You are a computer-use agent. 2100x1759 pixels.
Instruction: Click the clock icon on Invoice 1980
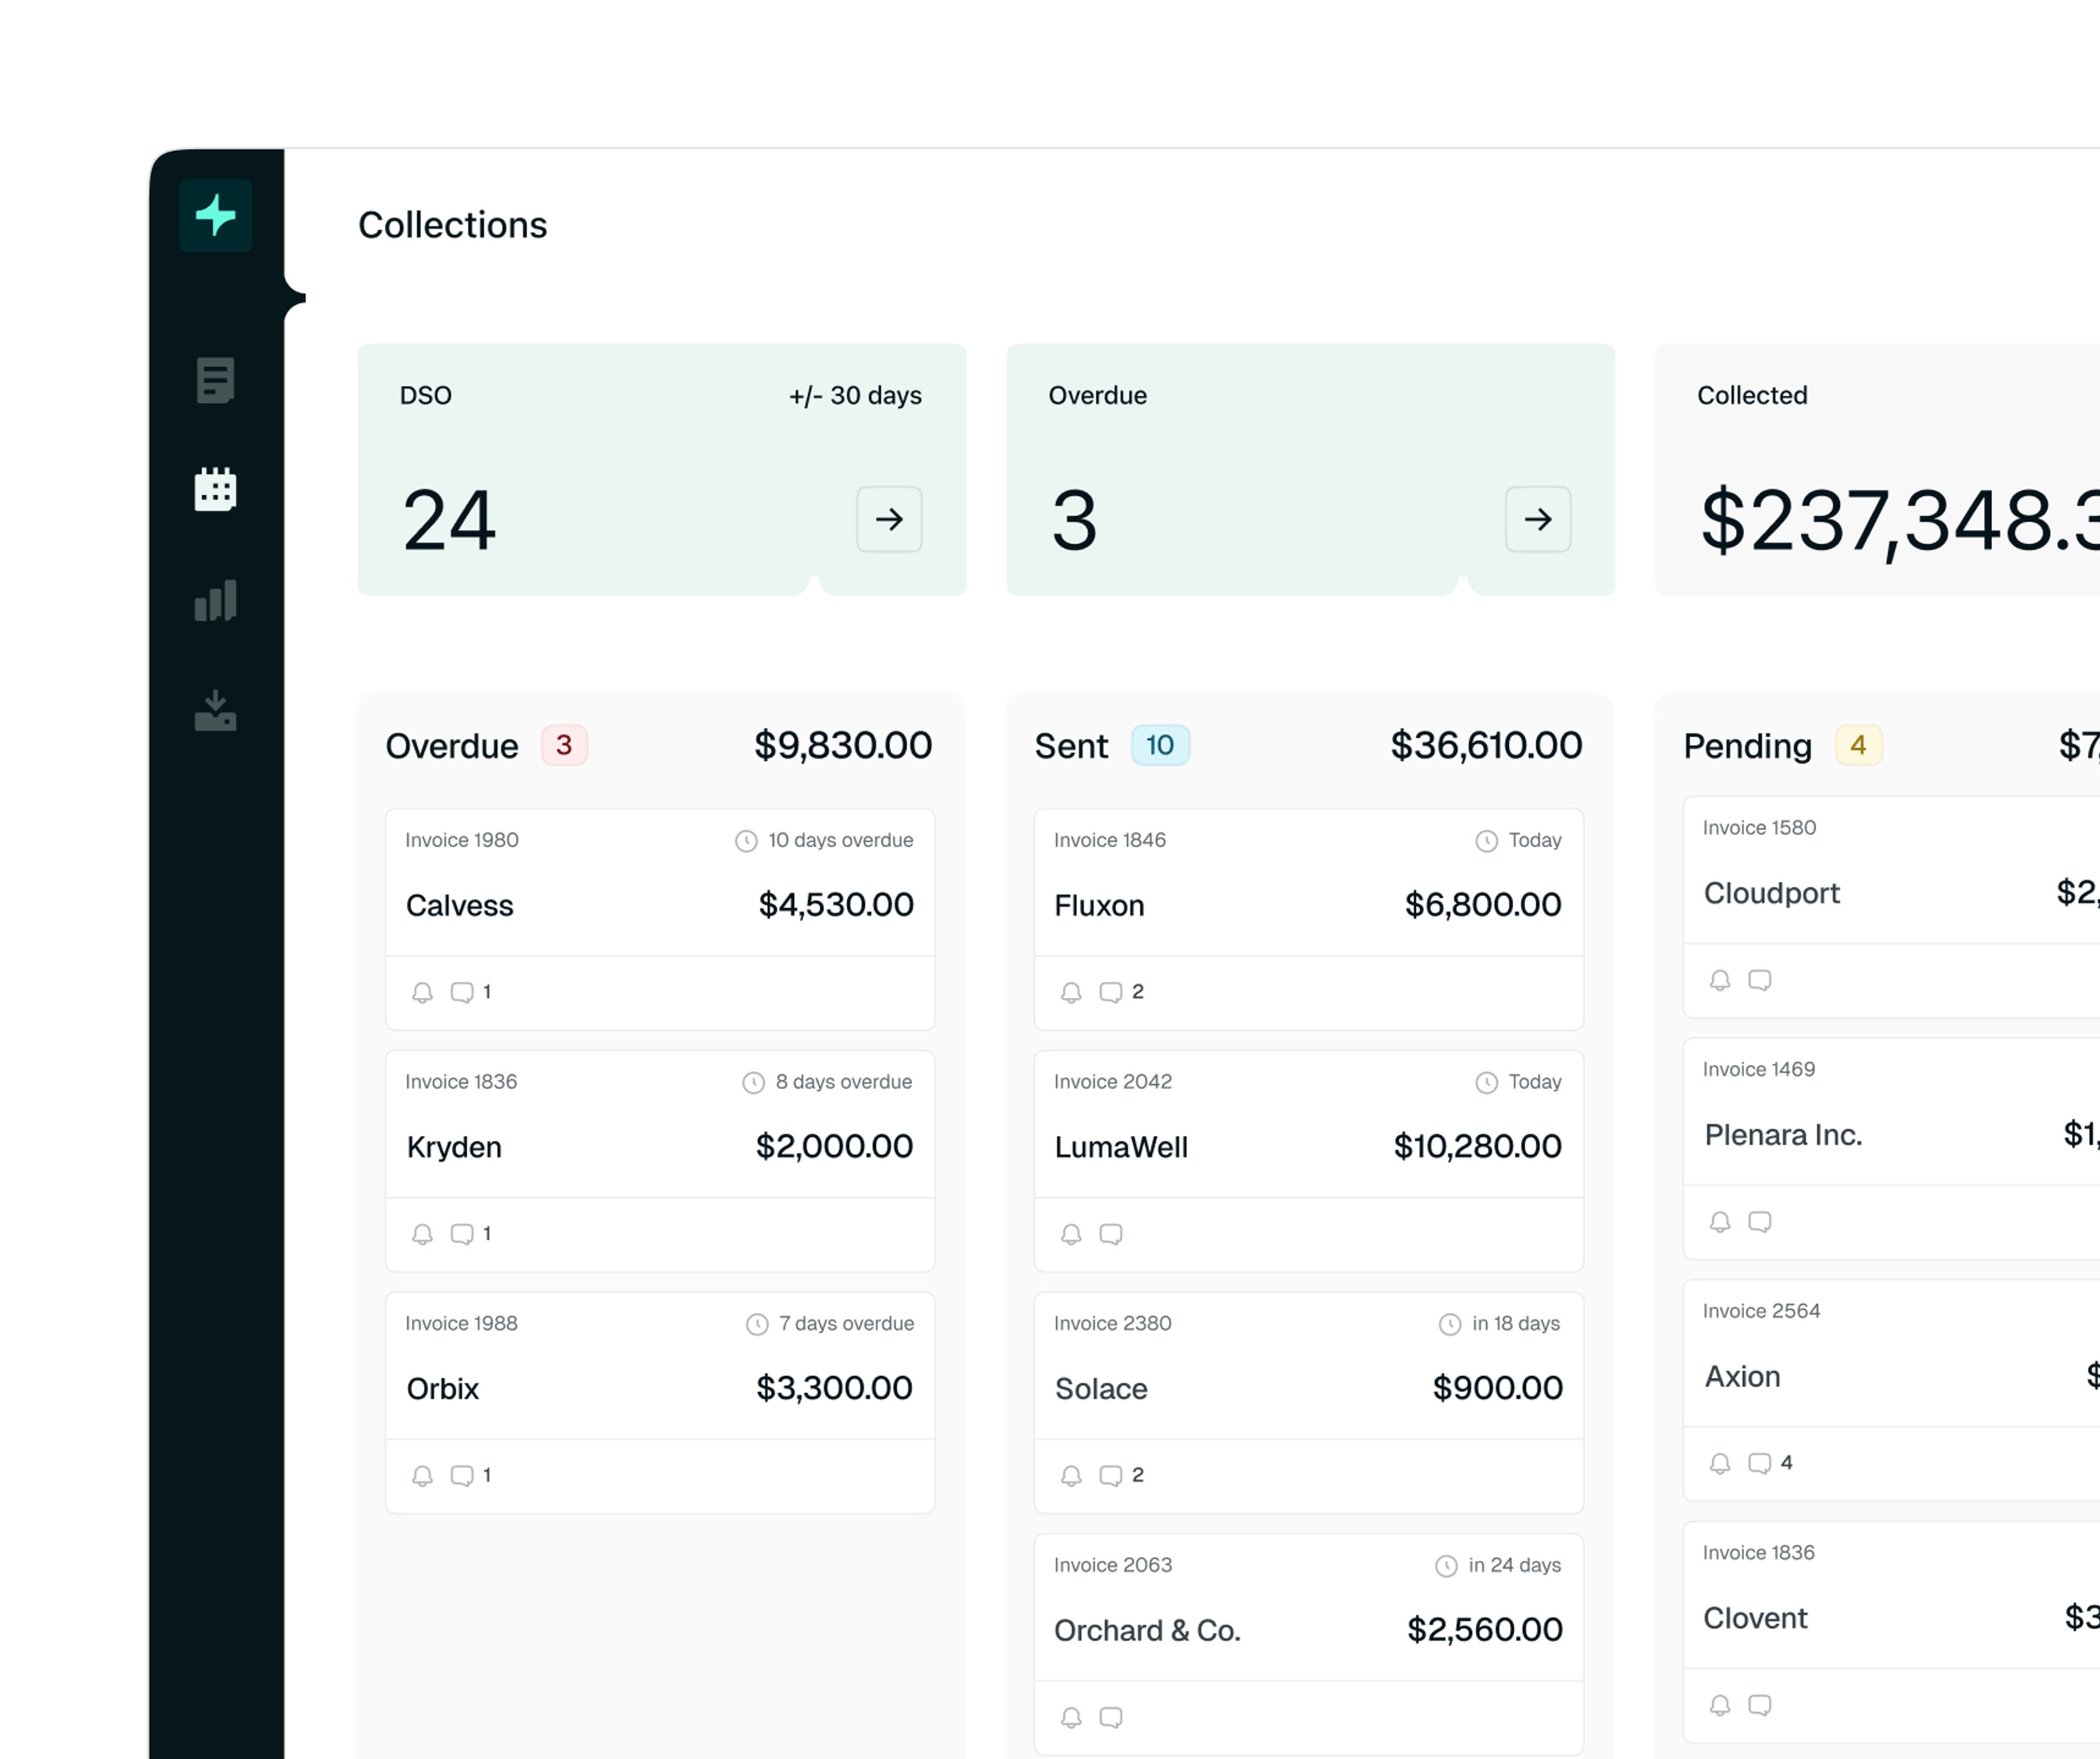746,841
